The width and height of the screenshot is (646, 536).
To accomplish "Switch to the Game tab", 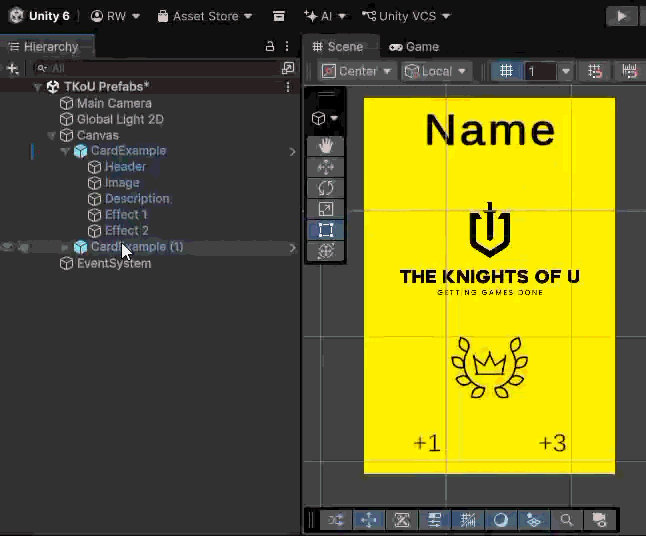I will 414,47.
